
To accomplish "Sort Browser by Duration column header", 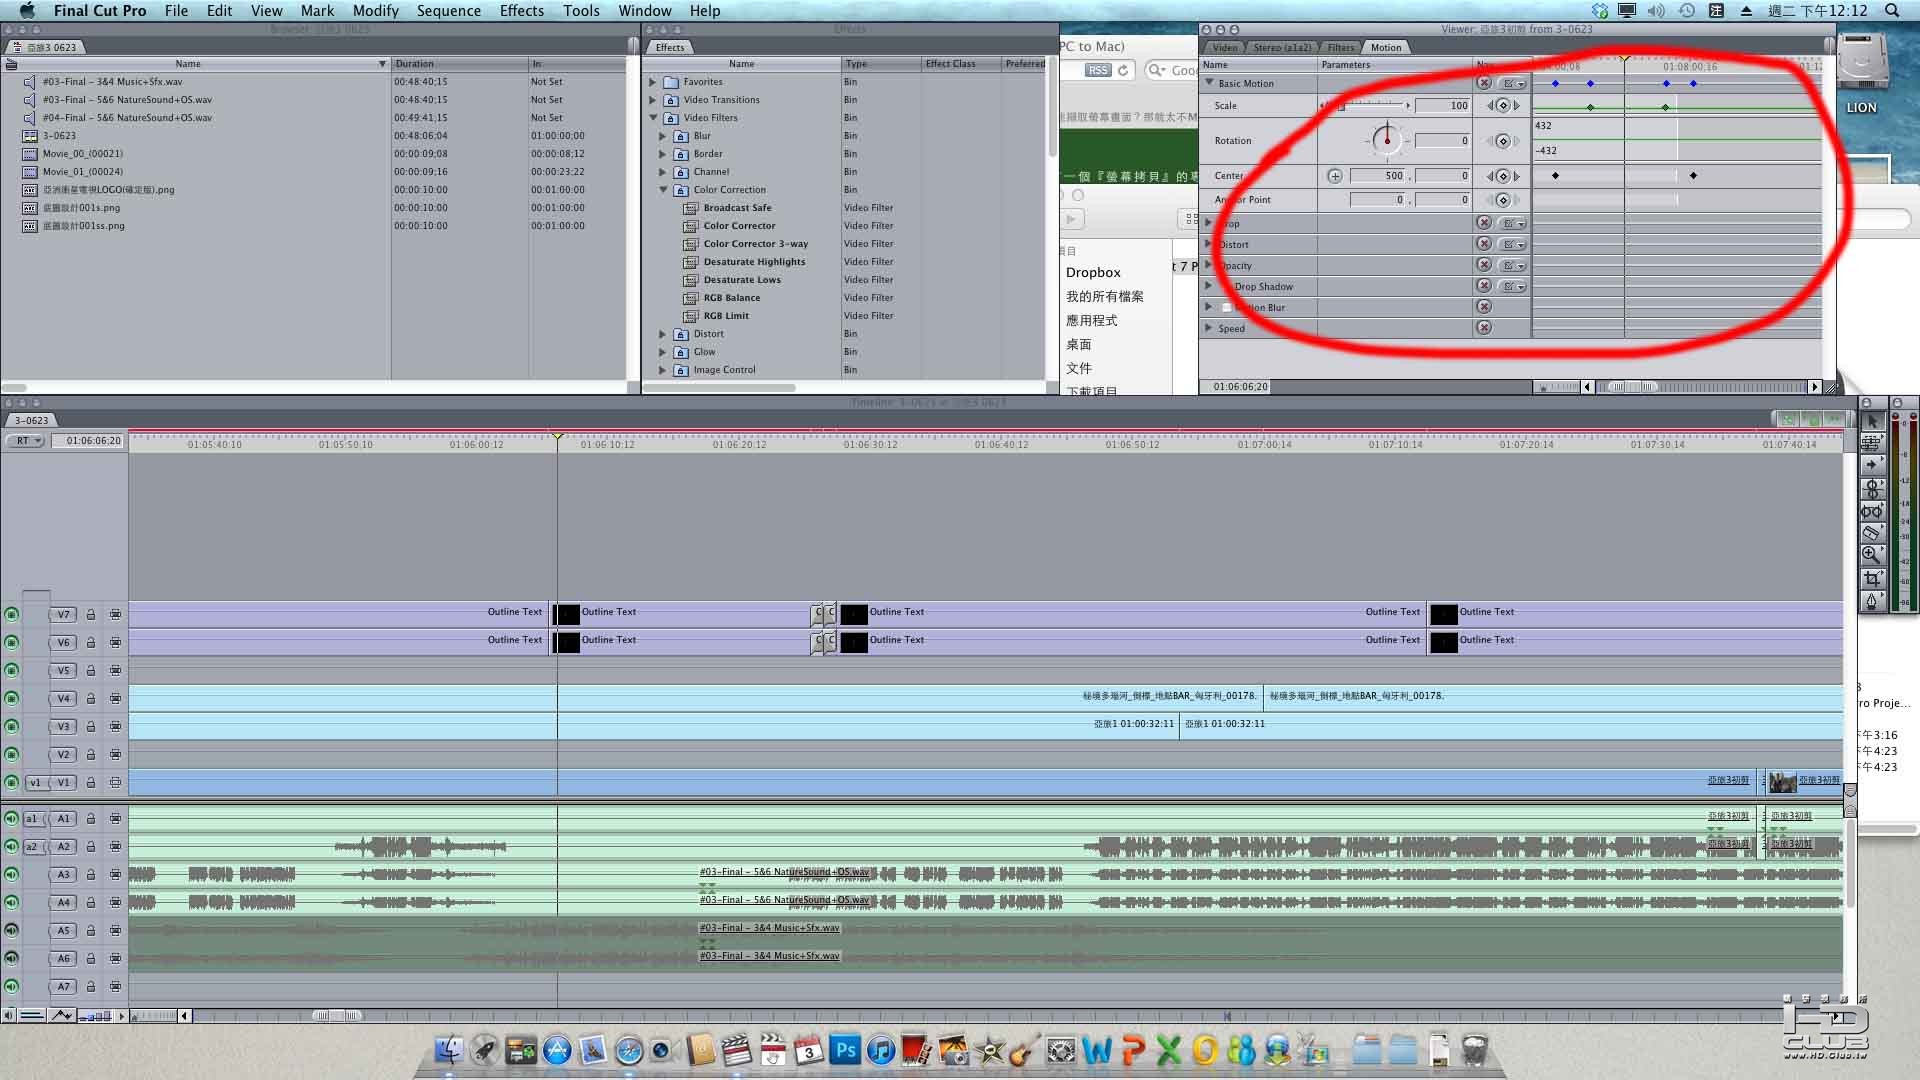I will [459, 64].
